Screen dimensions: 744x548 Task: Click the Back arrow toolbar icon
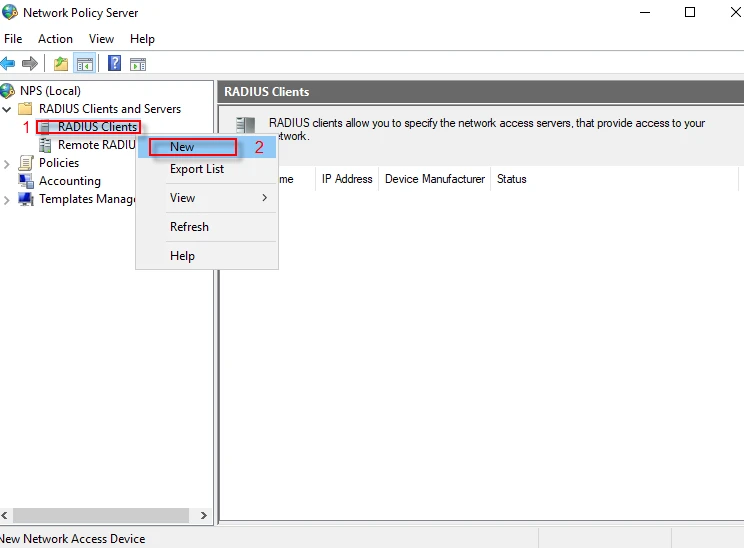[9, 64]
